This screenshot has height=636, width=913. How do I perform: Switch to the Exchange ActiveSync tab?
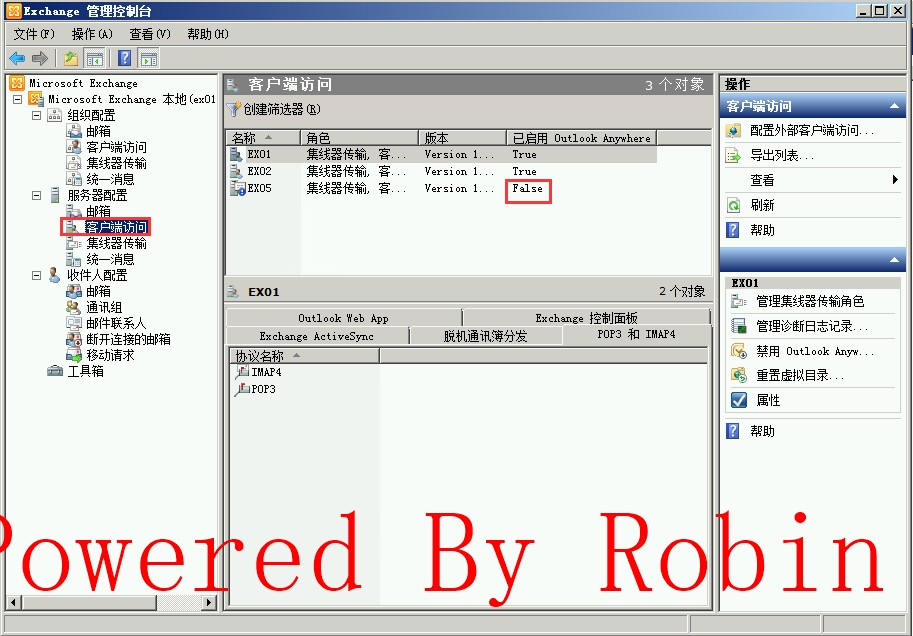(317, 336)
